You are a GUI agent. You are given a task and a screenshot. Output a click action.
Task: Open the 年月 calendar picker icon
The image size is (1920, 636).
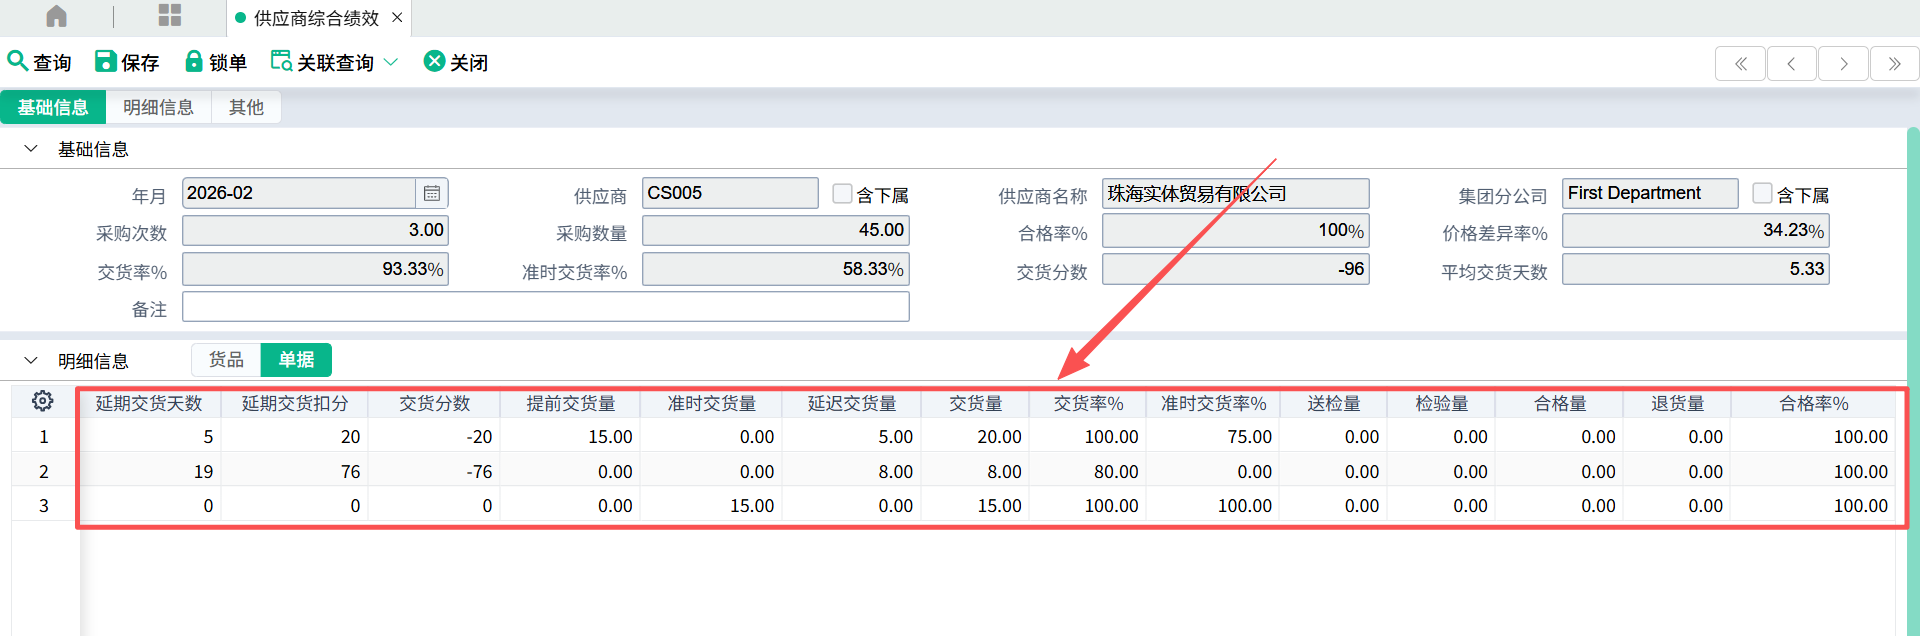coord(432,193)
